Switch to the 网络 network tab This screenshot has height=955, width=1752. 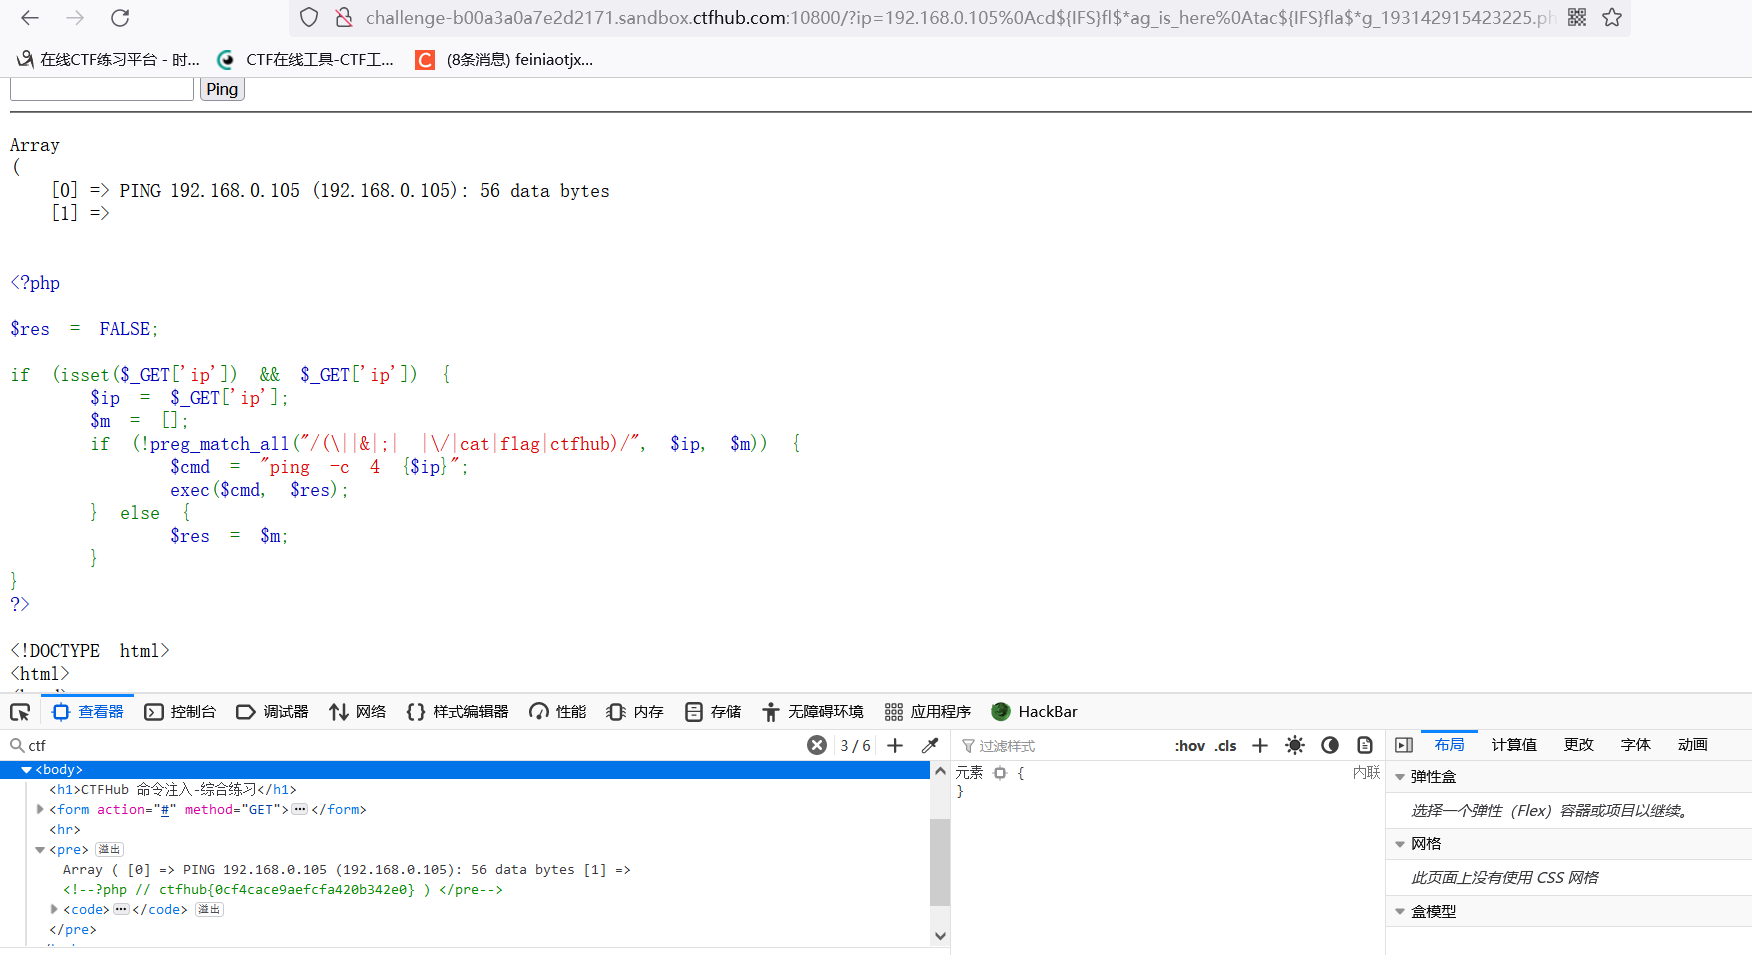tap(358, 712)
